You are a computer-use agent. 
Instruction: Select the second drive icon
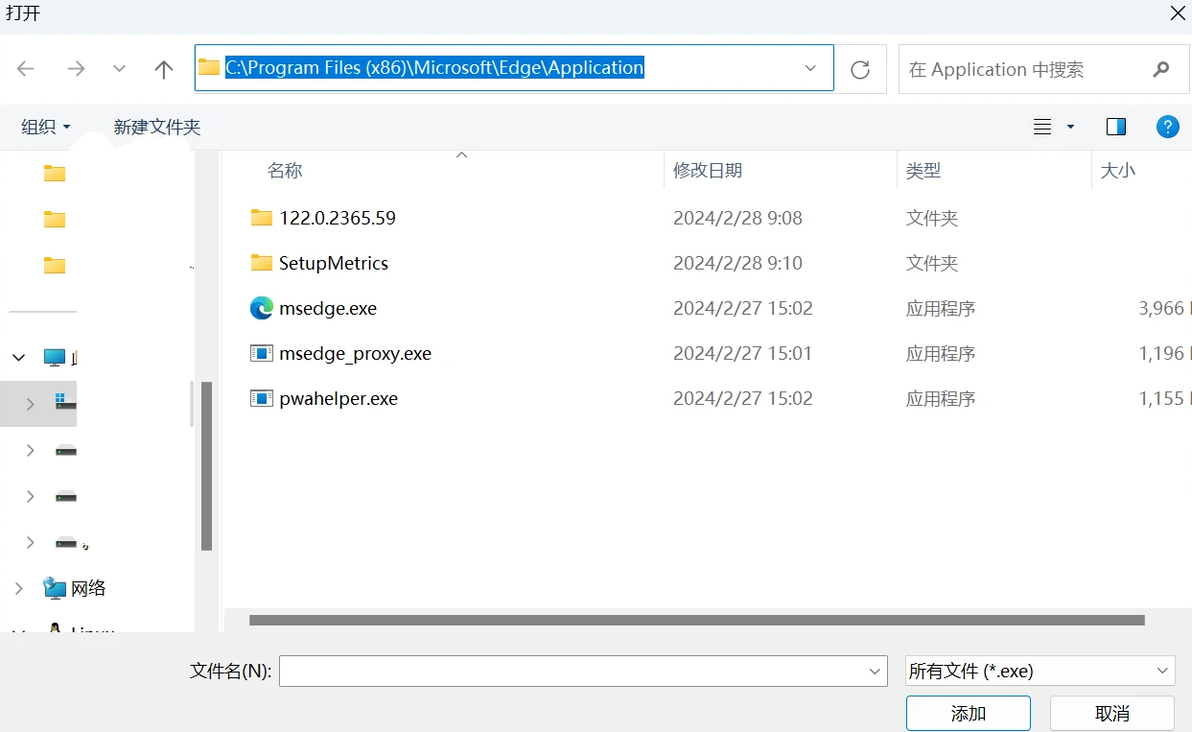point(66,450)
